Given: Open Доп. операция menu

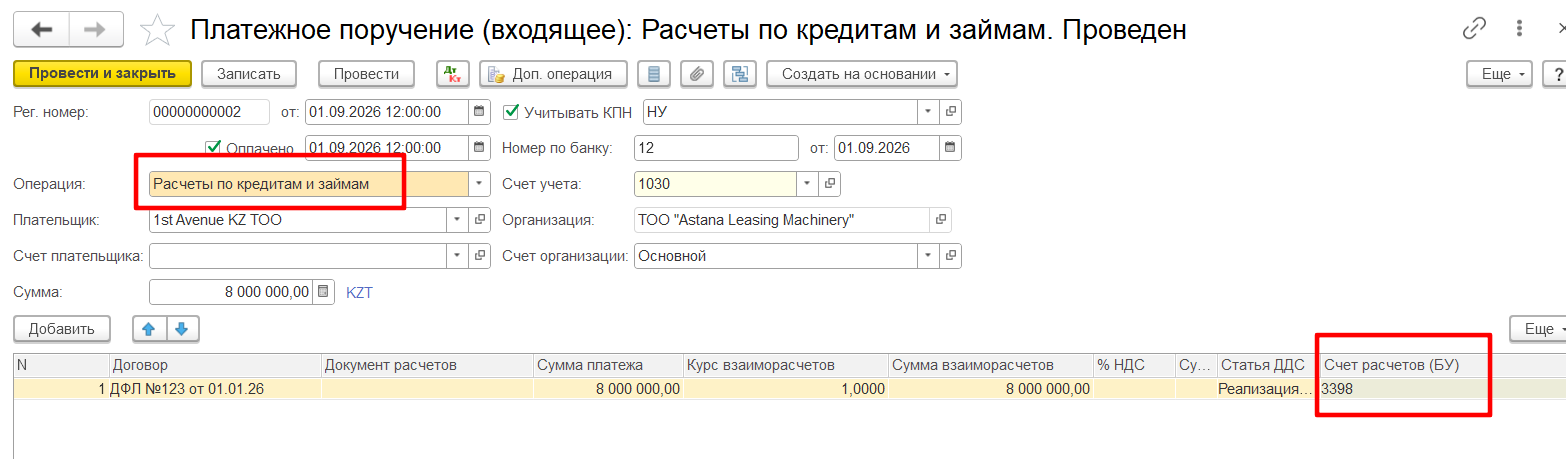Looking at the screenshot, I should [x=554, y=74].
